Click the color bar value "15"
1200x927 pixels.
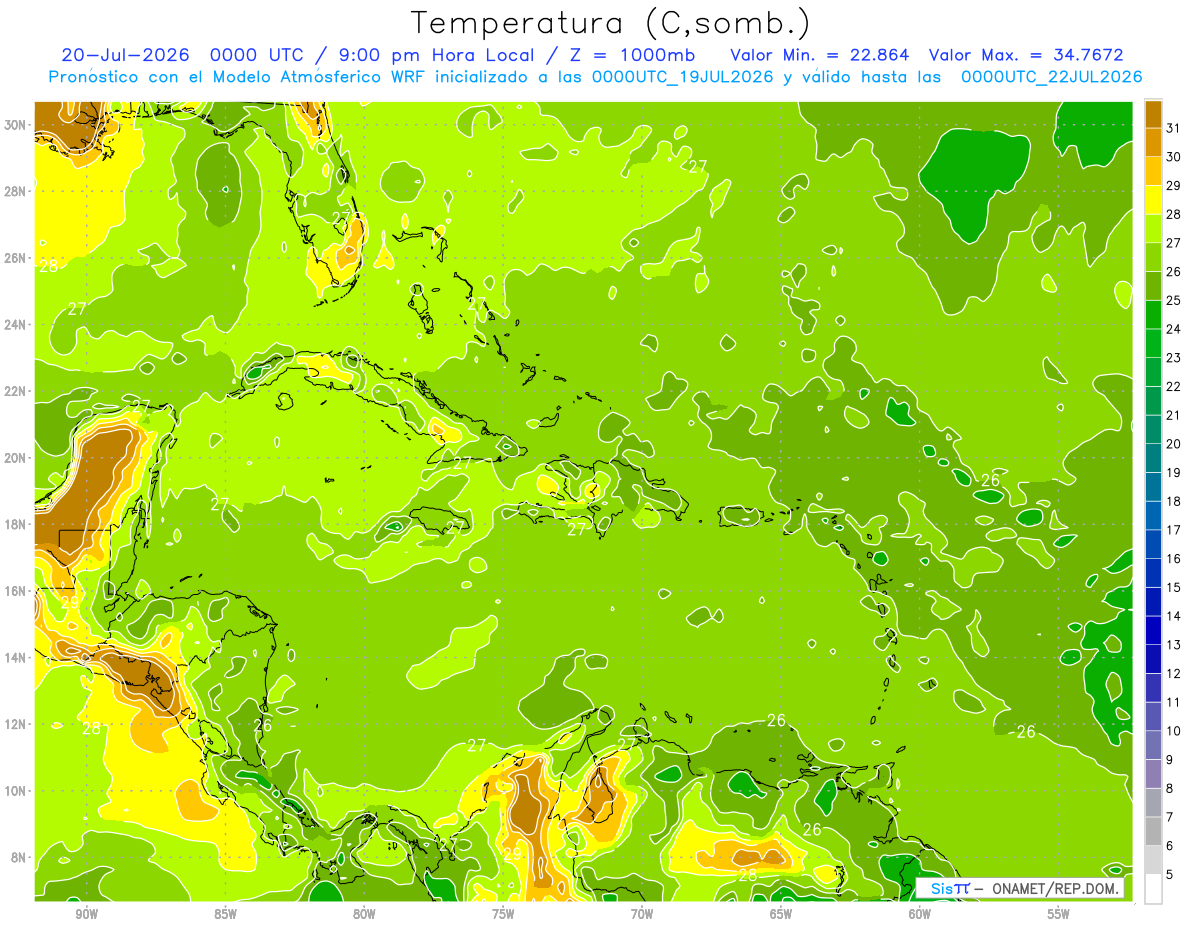pyautogui.click(x=1174, y=588)
